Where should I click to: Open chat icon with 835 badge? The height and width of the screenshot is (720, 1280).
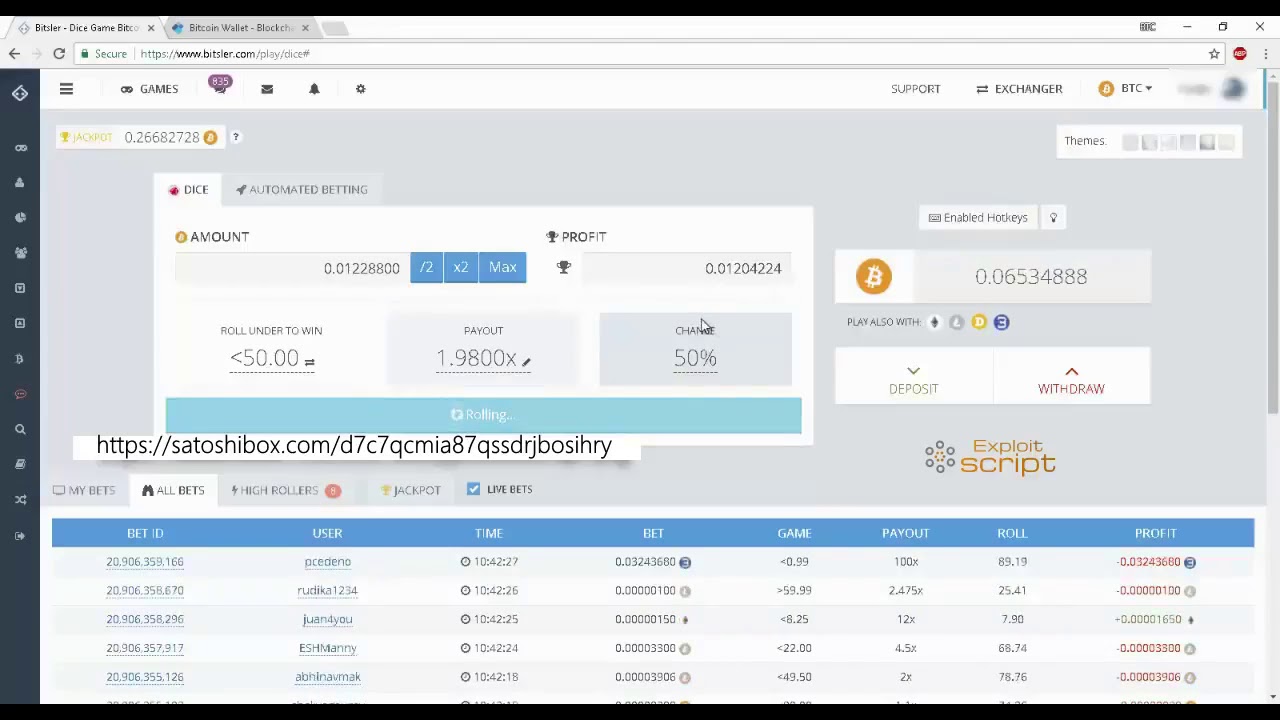click(219, 87)
